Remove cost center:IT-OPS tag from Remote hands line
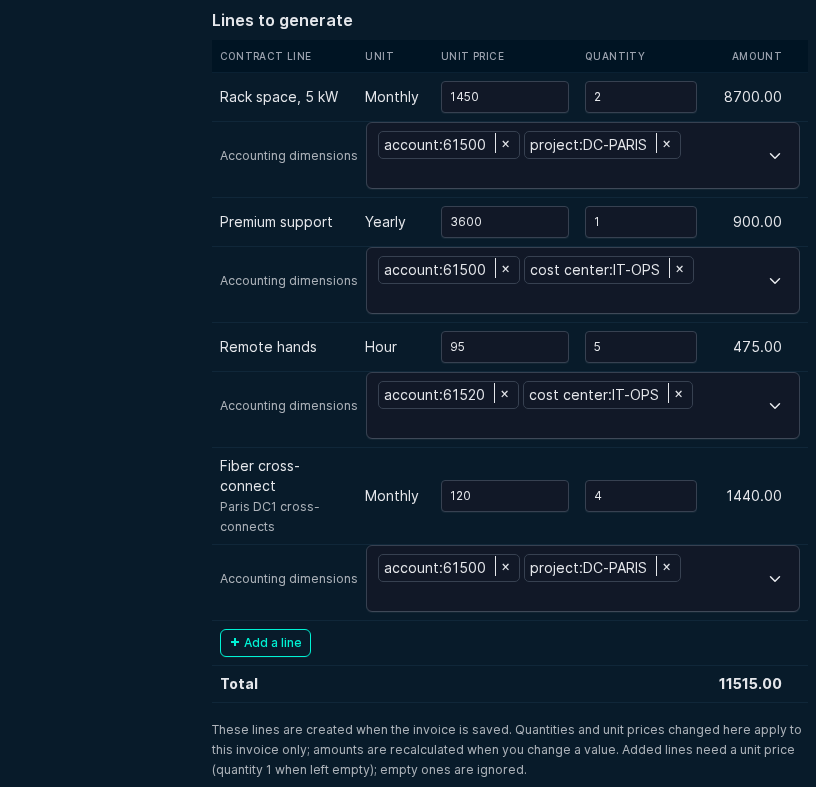 [x=678, y=395]
